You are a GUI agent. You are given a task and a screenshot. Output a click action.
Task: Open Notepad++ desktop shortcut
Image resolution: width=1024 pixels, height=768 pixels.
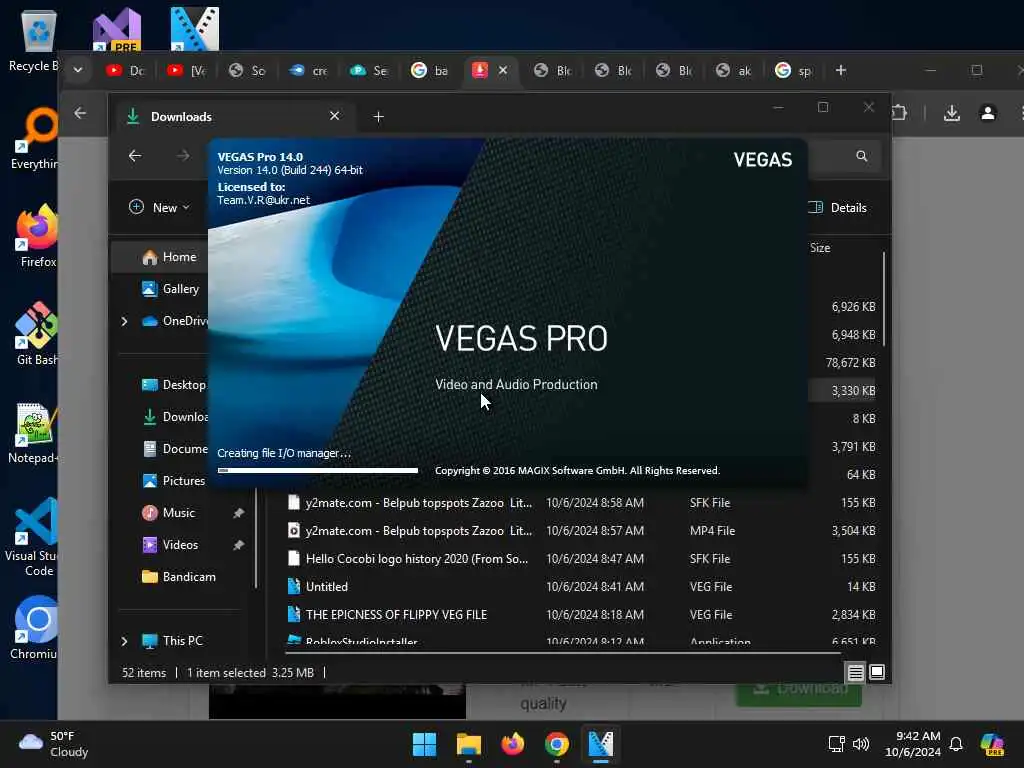(36, 433)
